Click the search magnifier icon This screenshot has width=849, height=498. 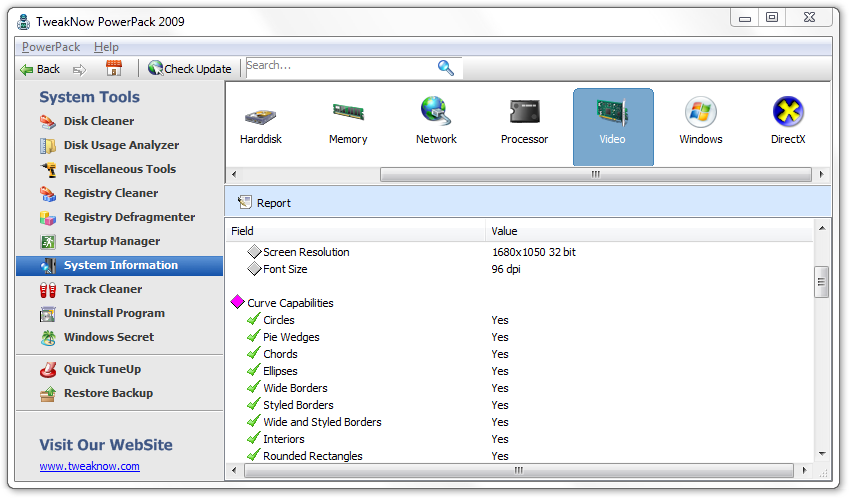(x=446, y=68)
